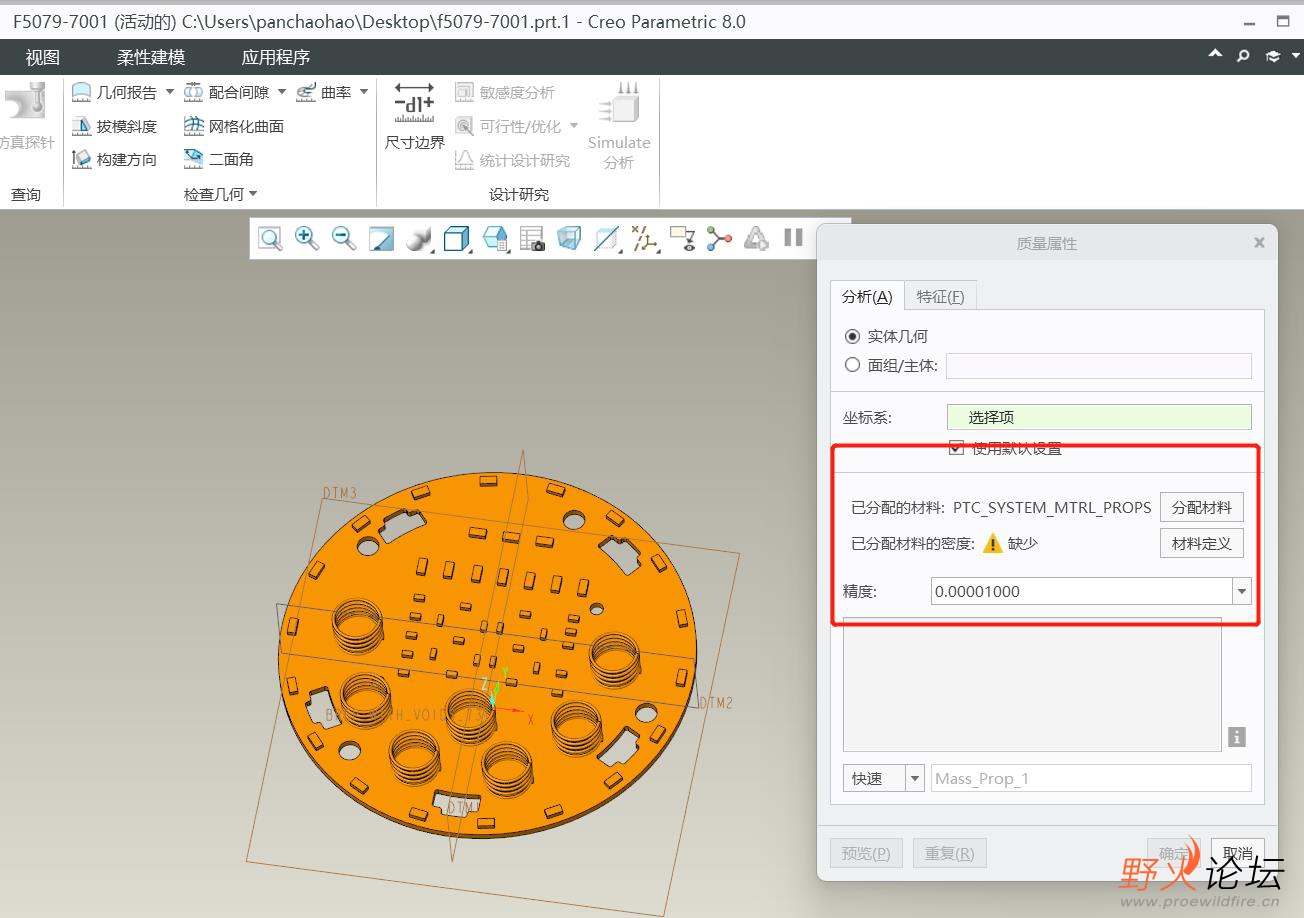Click the Repaint screen icon

pyautogui.click(x=381, y=238)
